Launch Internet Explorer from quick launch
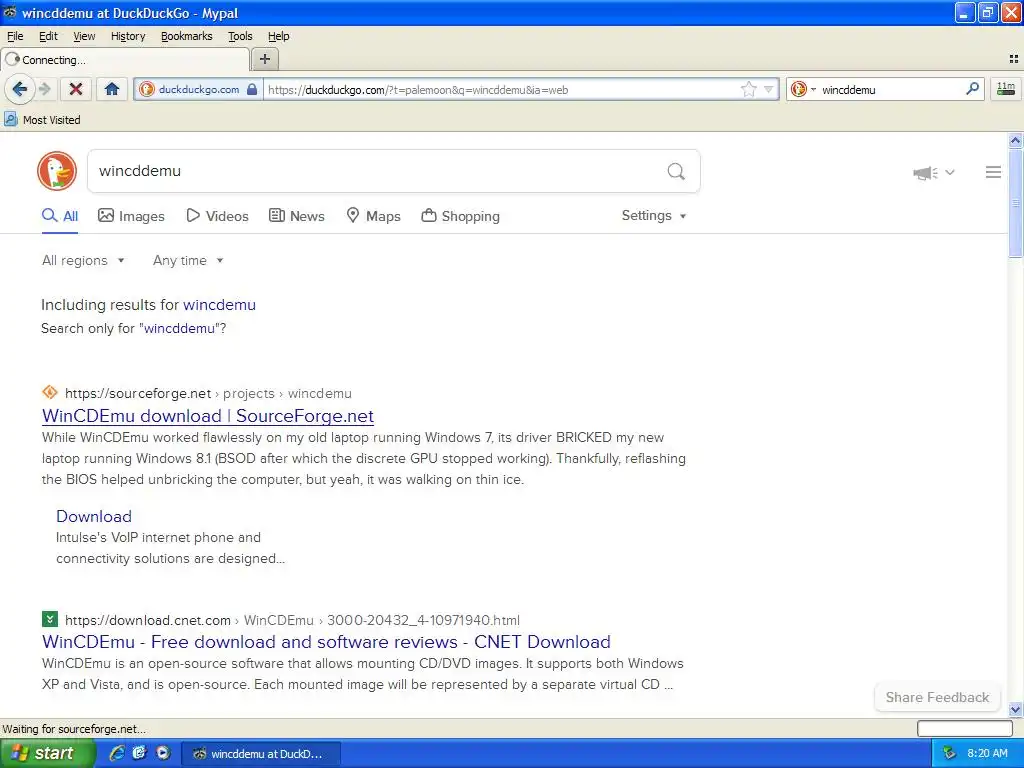 pyautogui.click(x=117, y=753)
